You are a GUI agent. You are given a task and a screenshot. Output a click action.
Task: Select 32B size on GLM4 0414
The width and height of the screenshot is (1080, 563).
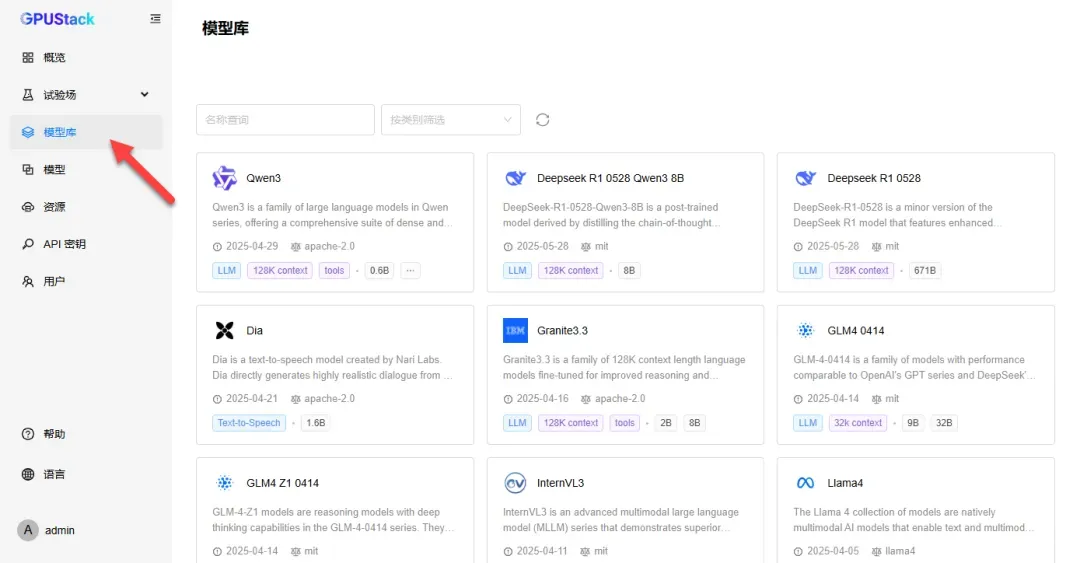point(944,423)
